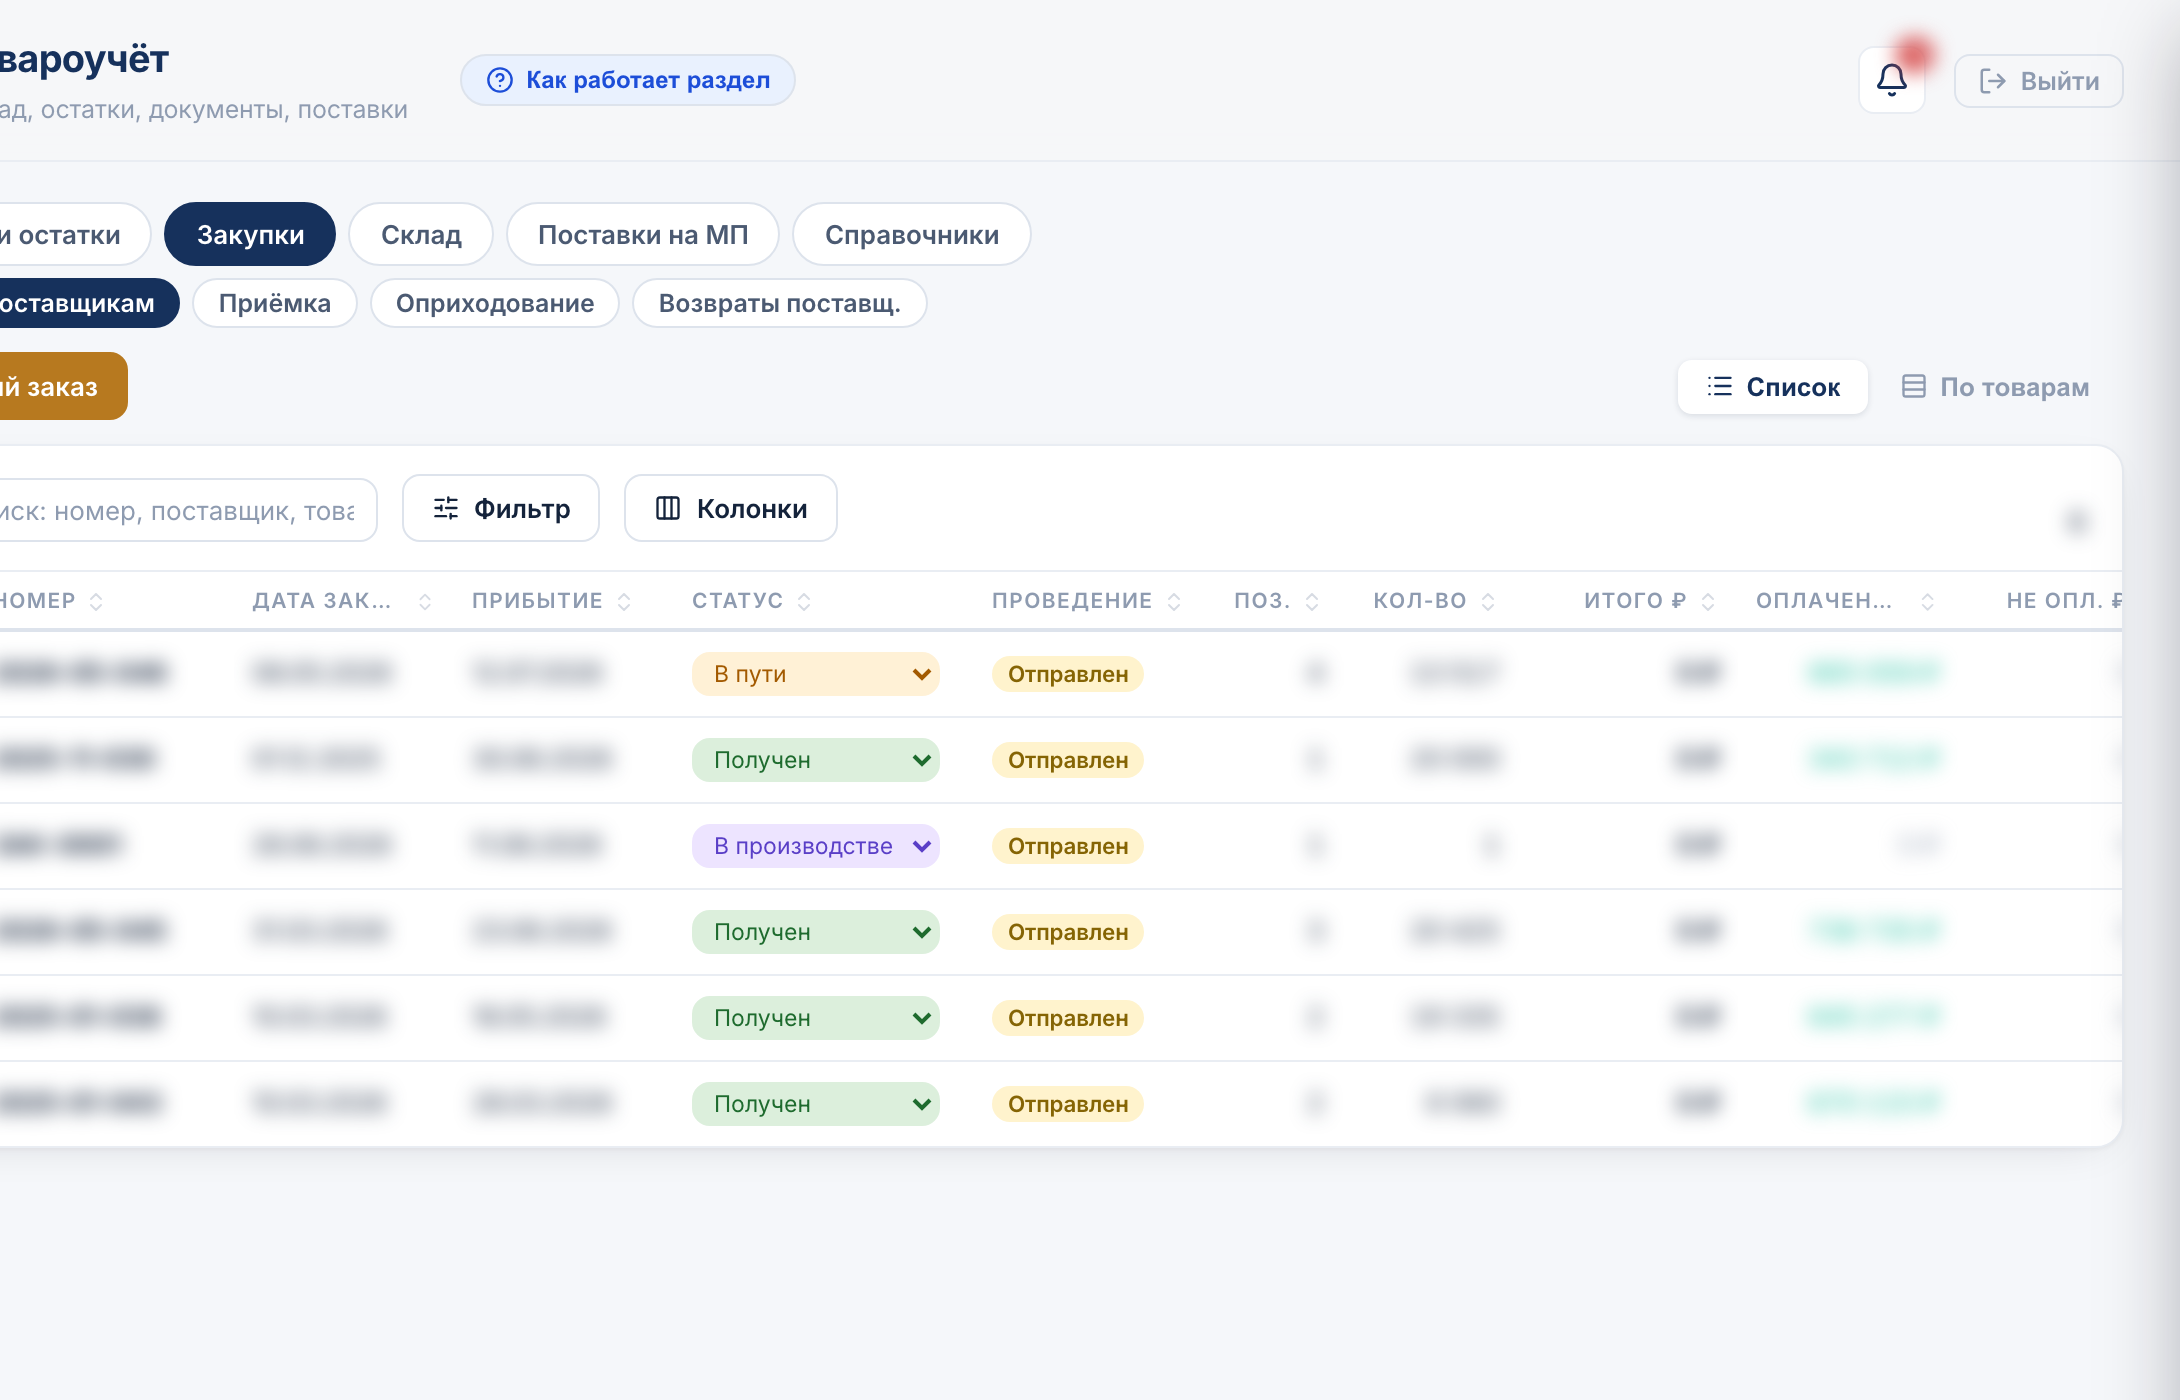Image resolution: width=2180 pixels, height=1400 pixels.
Task: Open the В пути status dropdown
Action: pos(816,674)
